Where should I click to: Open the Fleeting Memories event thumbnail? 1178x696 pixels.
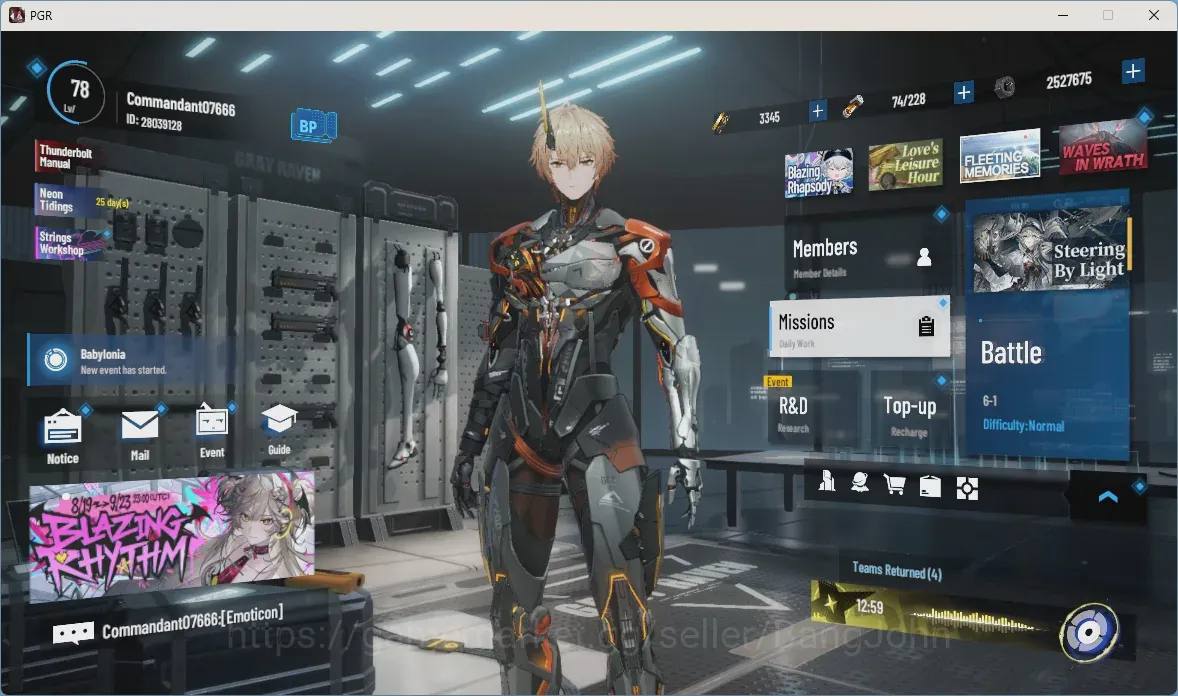1000,156
